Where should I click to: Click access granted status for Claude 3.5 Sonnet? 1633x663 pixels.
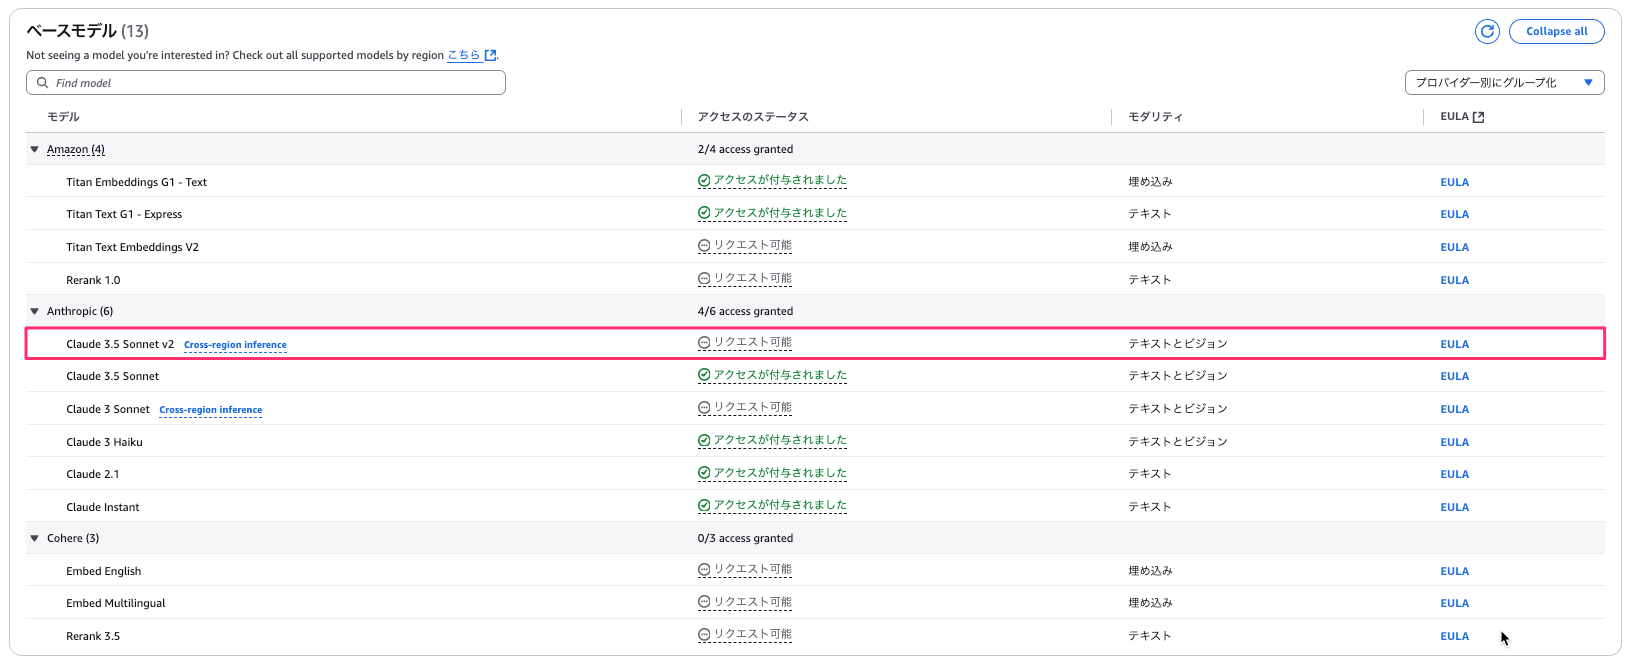(772, 375)
